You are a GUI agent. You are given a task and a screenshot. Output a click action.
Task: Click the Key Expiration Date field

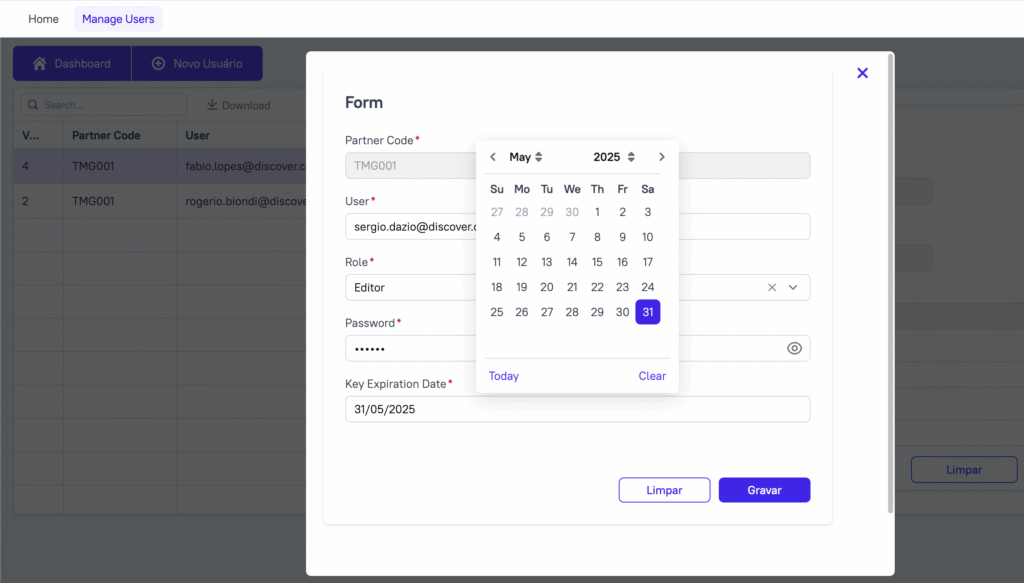[x=577, y=409]
